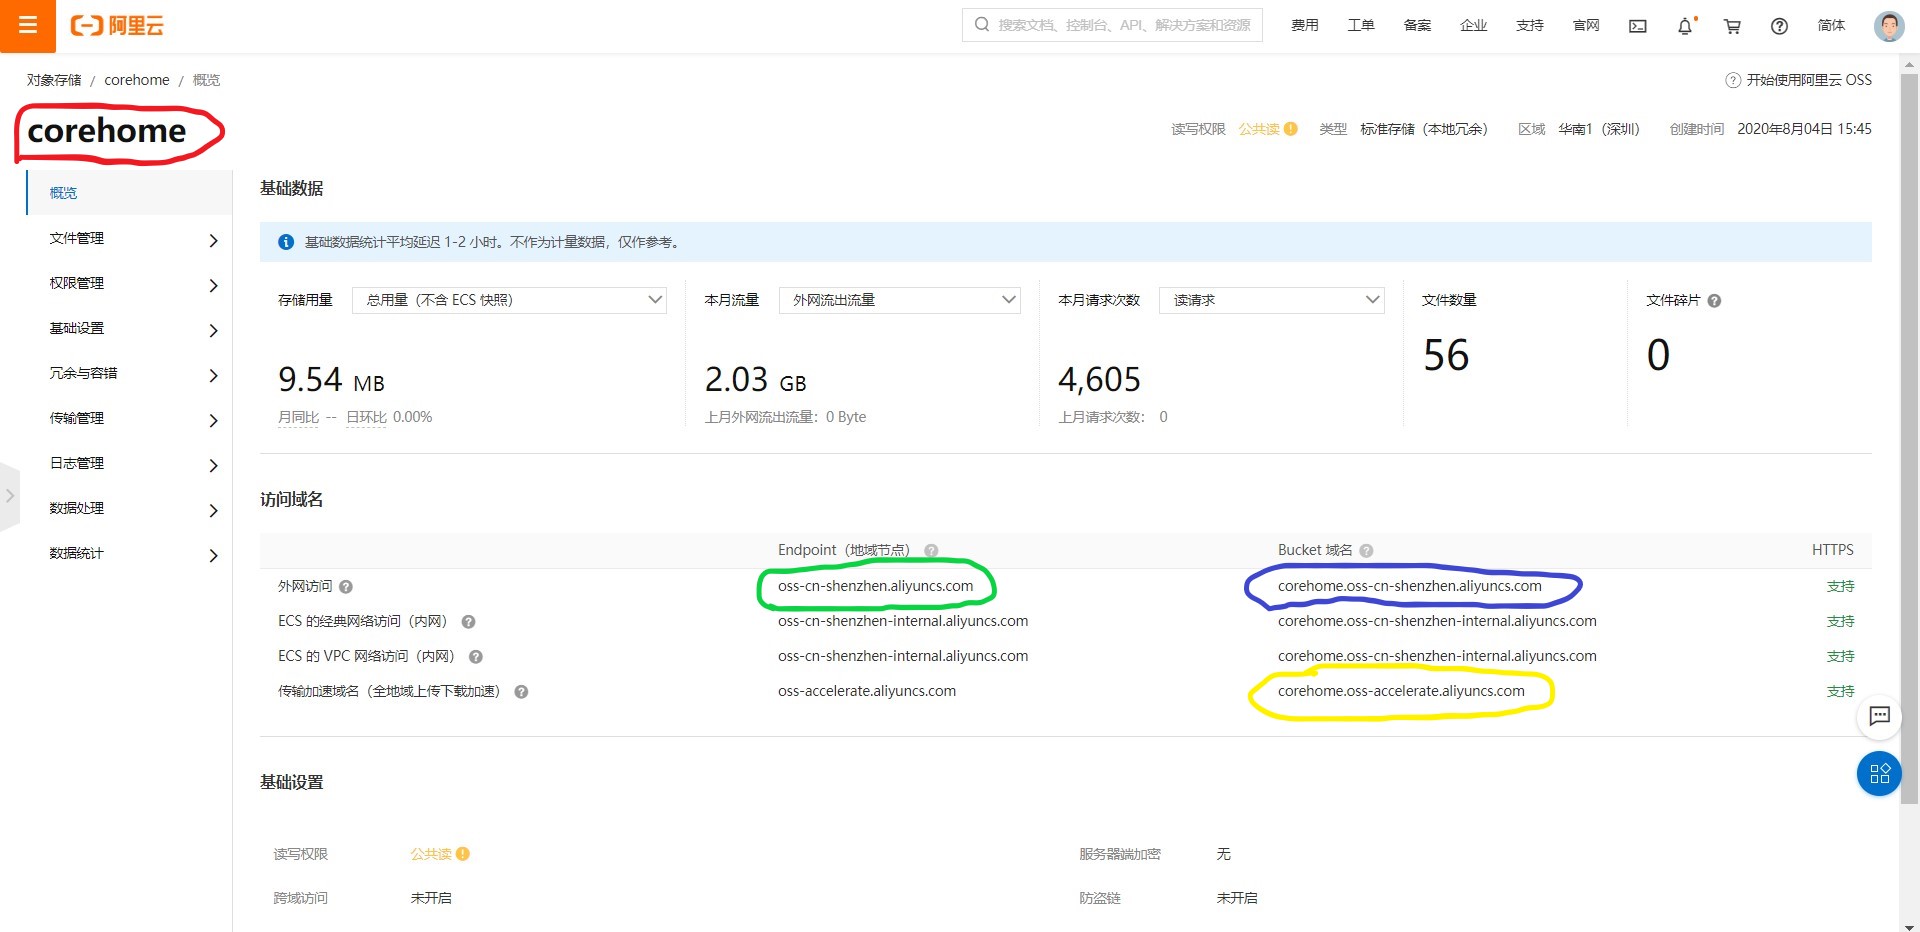This screenshot has height=932, width=1920.
Task: Open 官网 top menu
Action: tap(1586, 26)
